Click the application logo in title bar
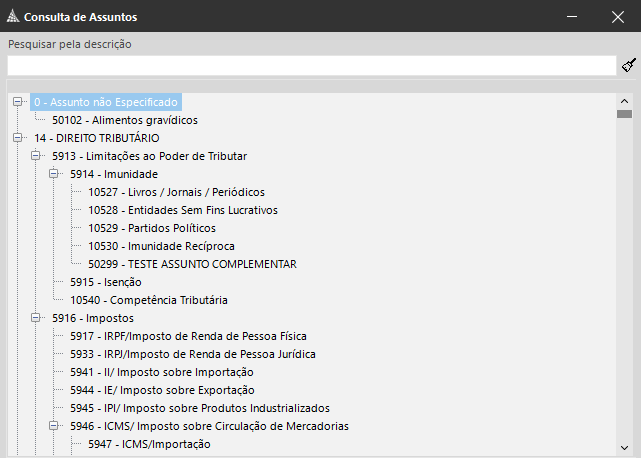The height and width of the screenshot is (458, 641). [x=13, y=16]
